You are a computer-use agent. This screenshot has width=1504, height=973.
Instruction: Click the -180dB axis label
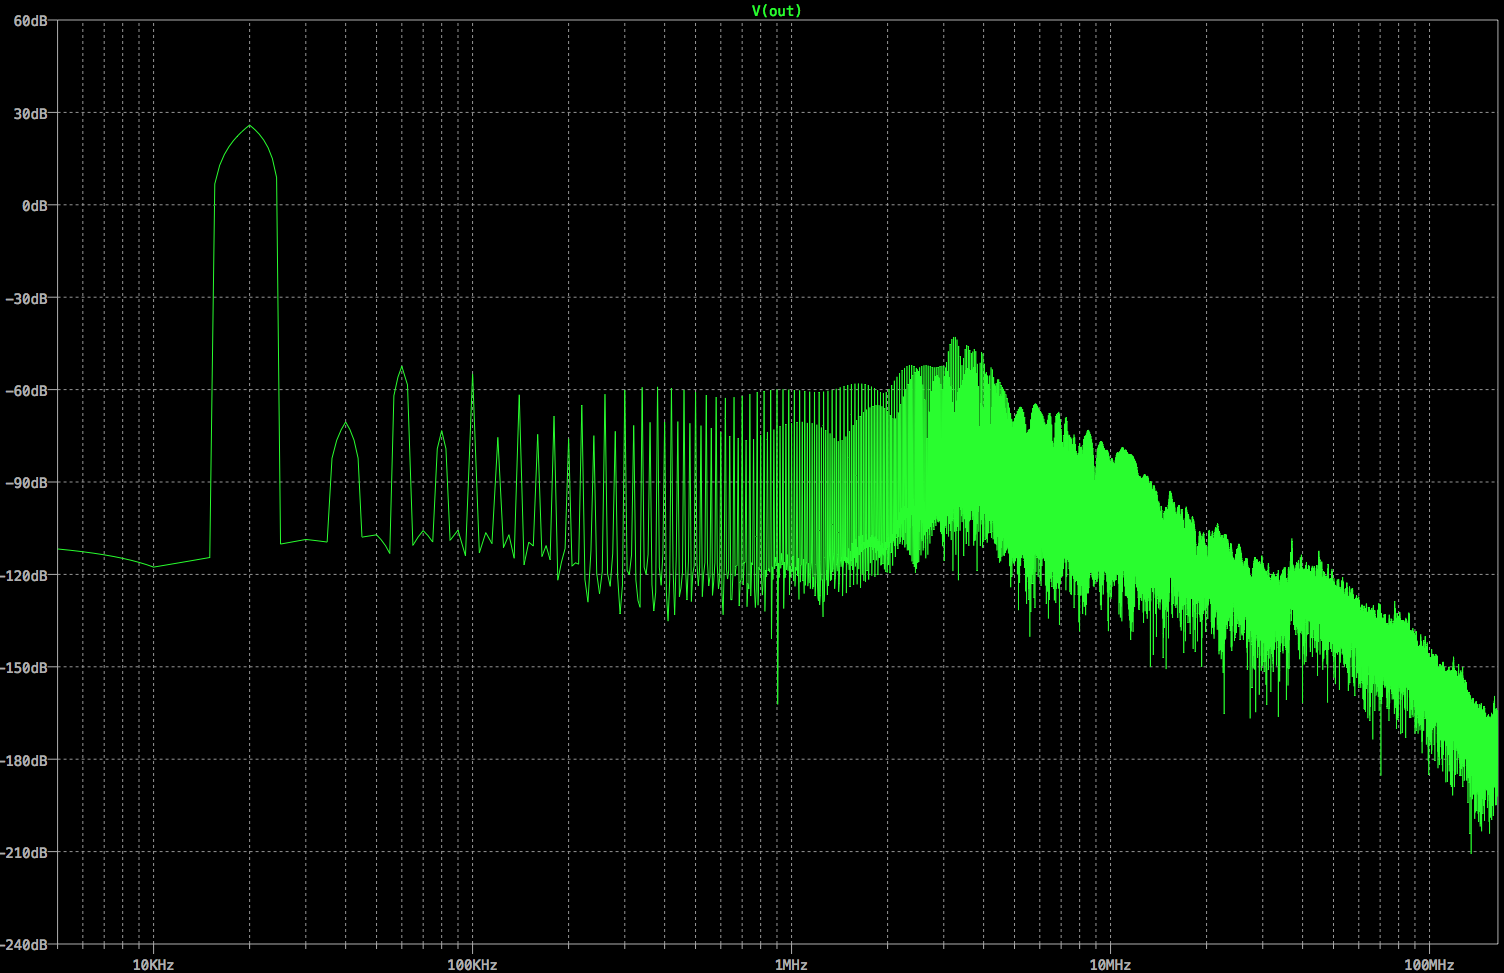24,761
